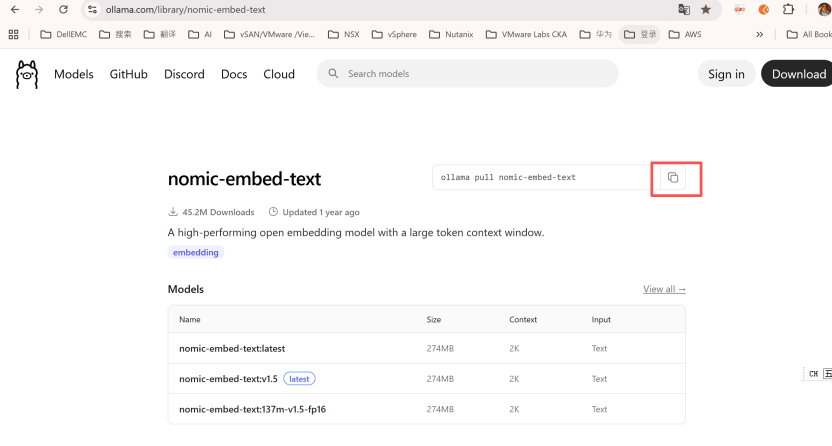Open the Models navigation item
The image size is (832, 446).
tap(74, 74)
